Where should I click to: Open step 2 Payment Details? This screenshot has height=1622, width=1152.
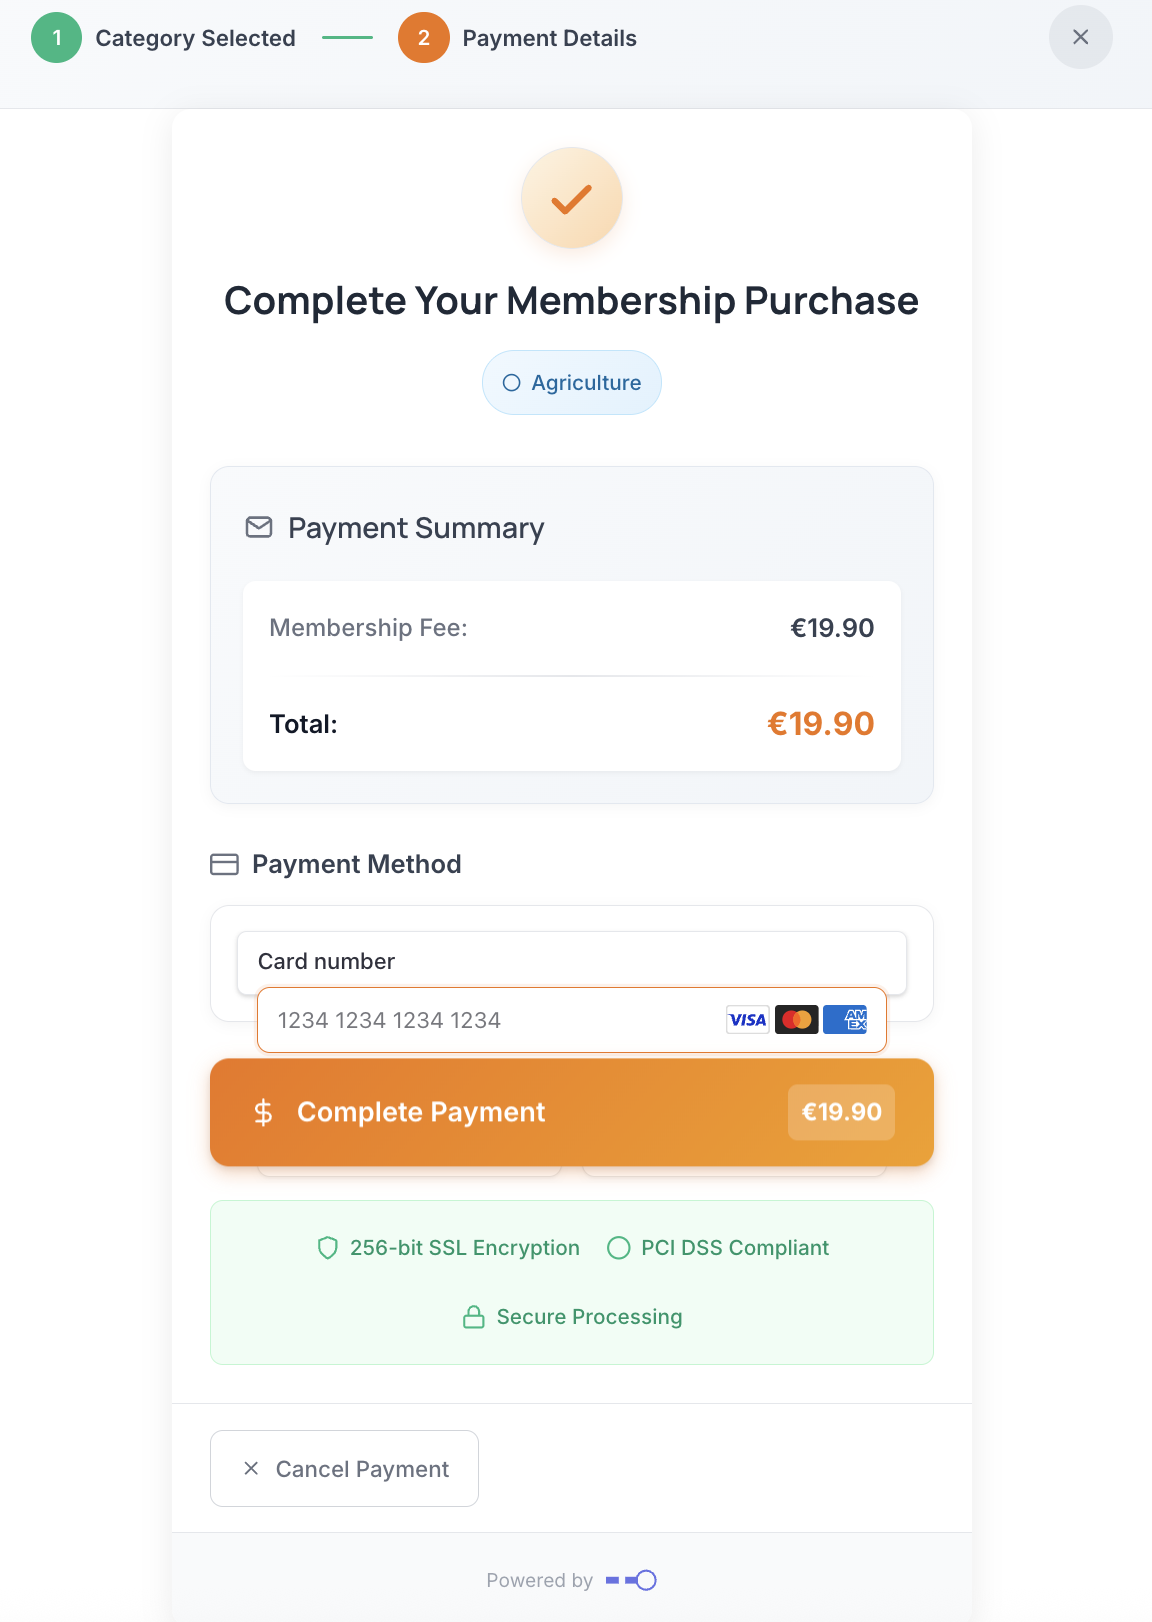click(424, 38)
